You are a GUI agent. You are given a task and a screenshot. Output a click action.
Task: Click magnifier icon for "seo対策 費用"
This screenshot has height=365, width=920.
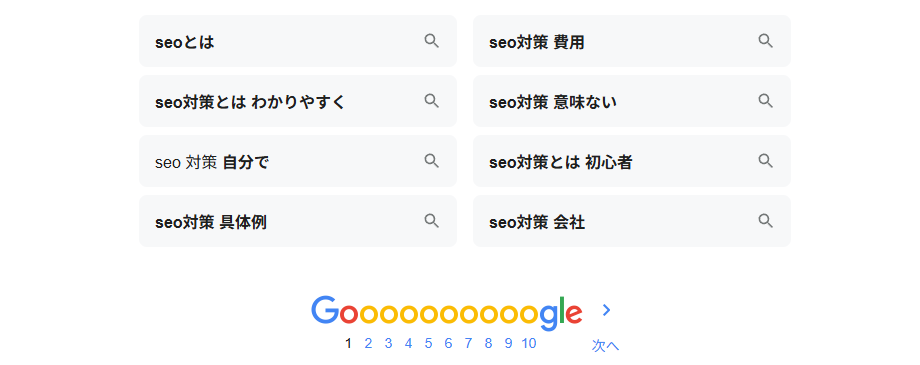765,41
